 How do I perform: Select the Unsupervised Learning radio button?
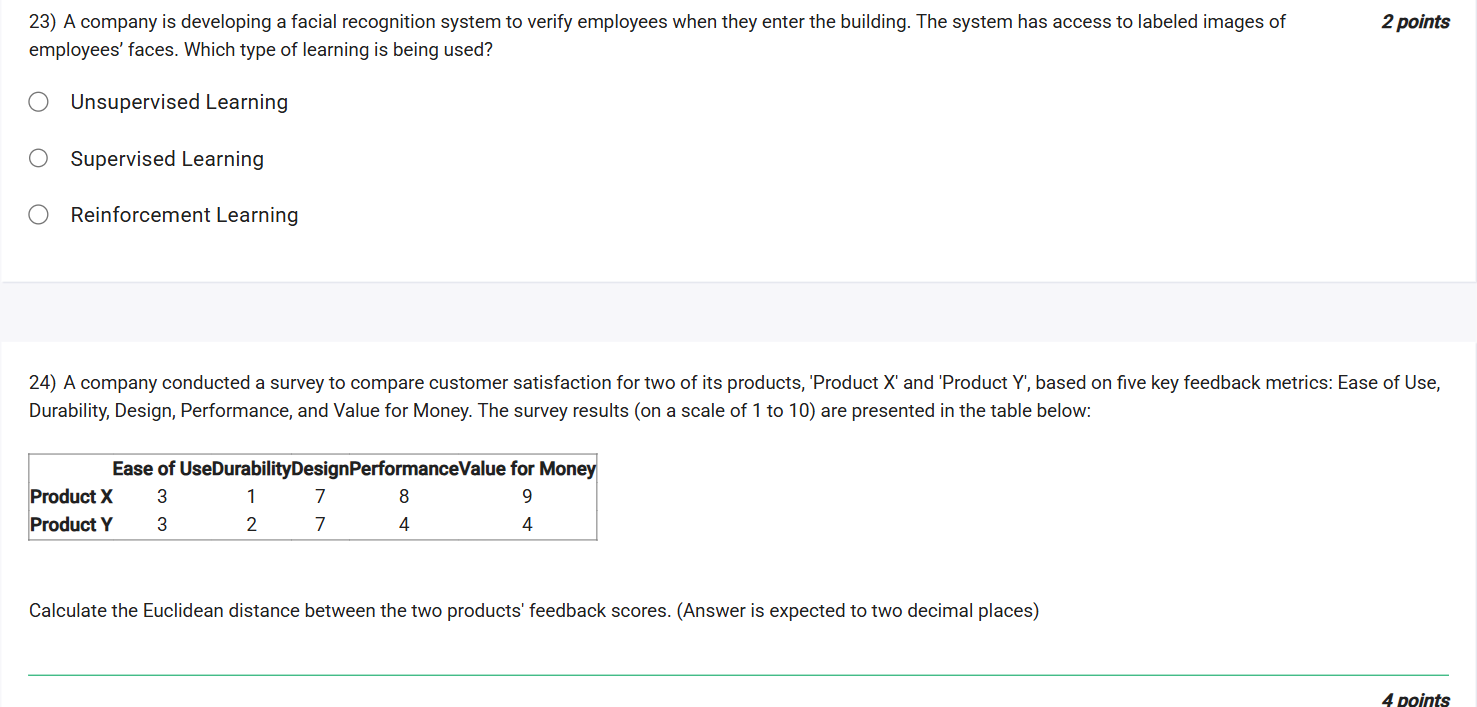(38, 101)
